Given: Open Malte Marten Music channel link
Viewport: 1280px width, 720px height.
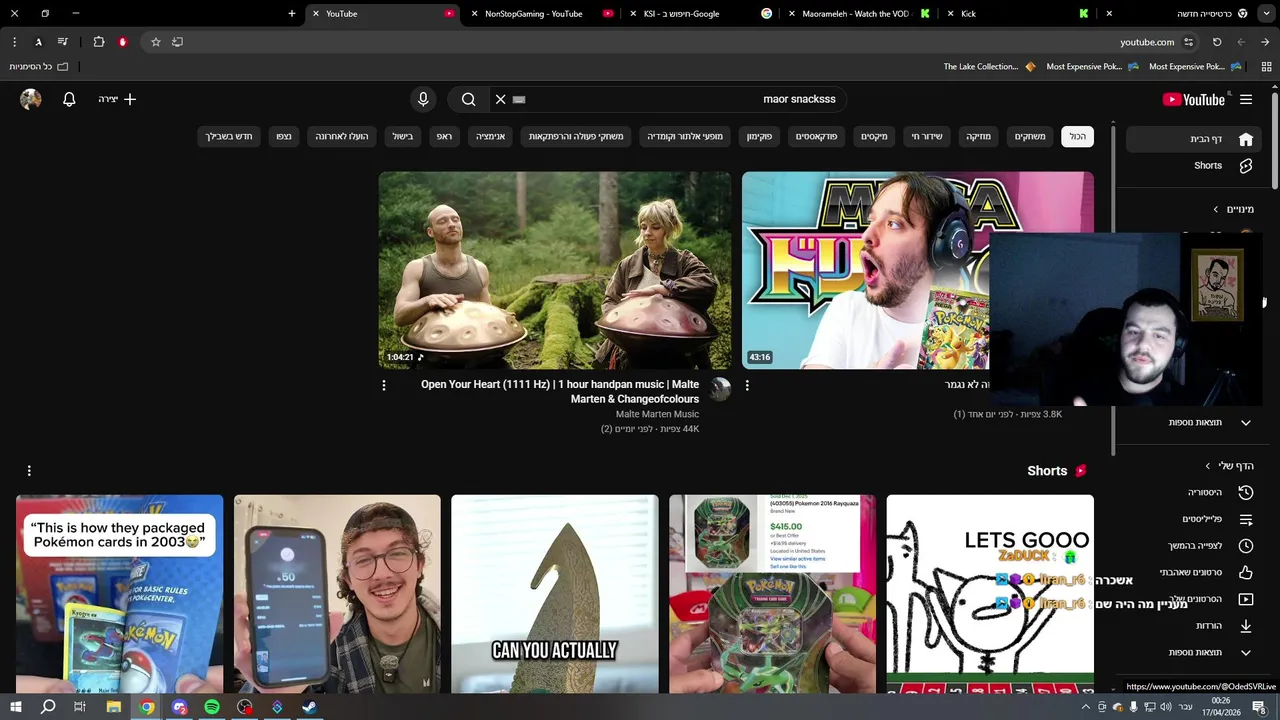Looking at the screenshot, I should pos(657,414).
